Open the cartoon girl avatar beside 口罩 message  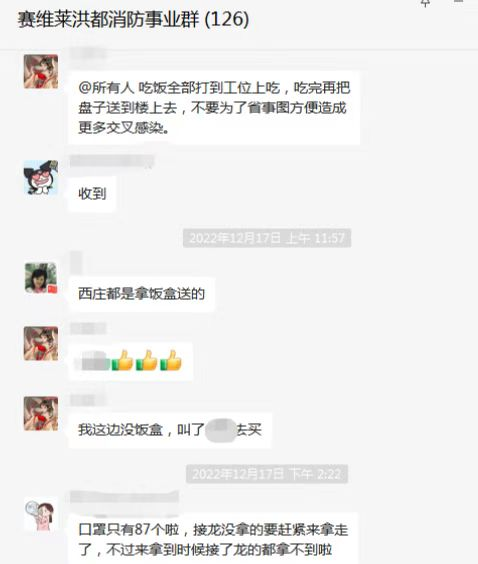[x=41, y=515]
